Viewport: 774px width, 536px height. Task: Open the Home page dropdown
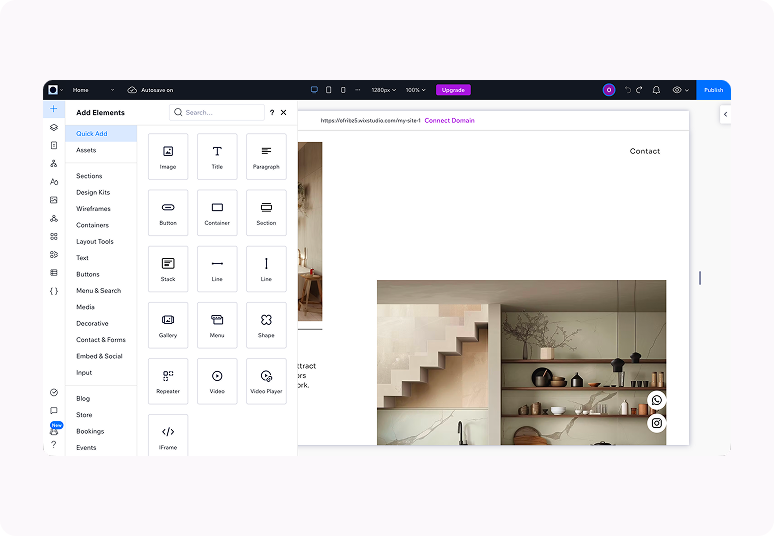pos(93,90)
